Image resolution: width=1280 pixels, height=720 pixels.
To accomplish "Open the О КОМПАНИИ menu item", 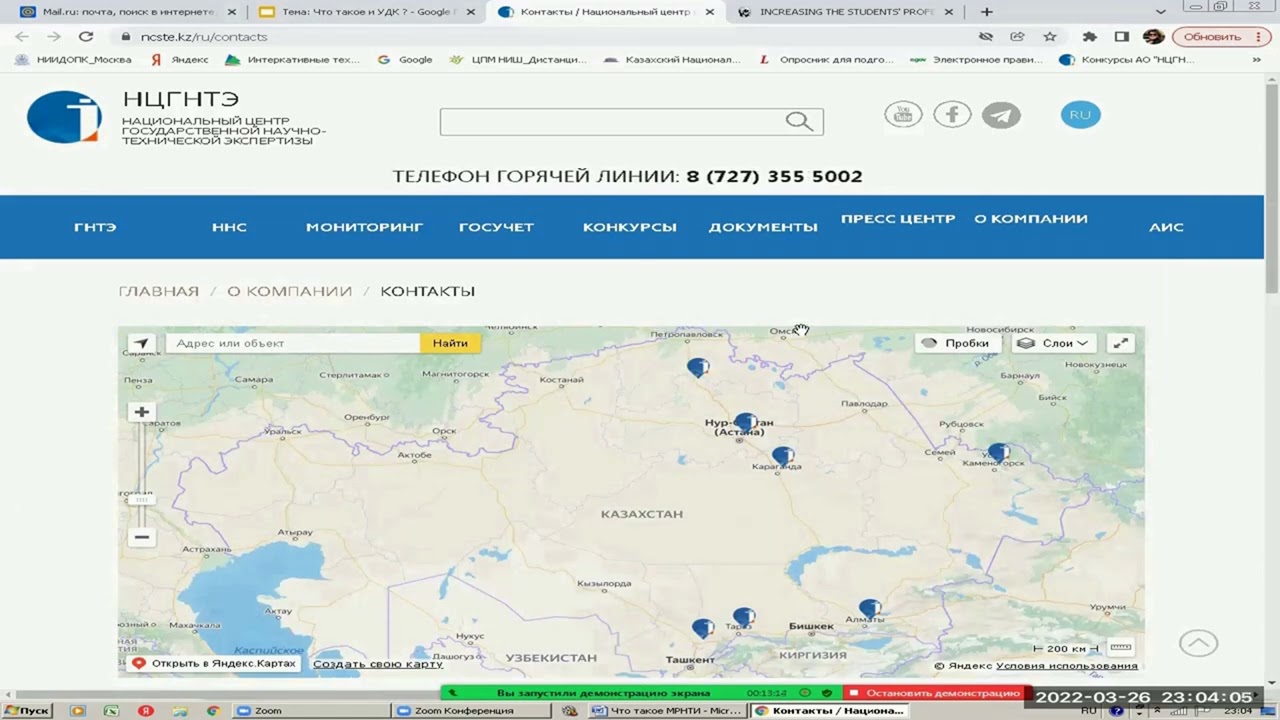I will pos(1031,218).
